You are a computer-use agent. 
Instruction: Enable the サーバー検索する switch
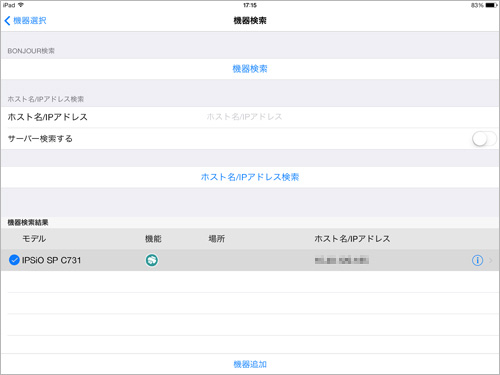[484, 139]
